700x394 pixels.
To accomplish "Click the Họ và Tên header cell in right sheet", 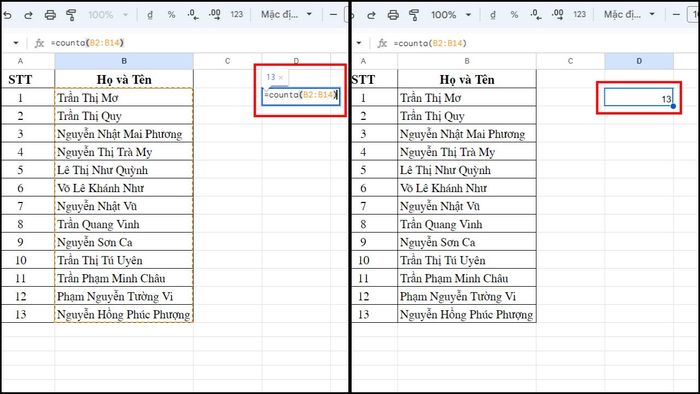I will pyautogui.click(x=467, y=79).
